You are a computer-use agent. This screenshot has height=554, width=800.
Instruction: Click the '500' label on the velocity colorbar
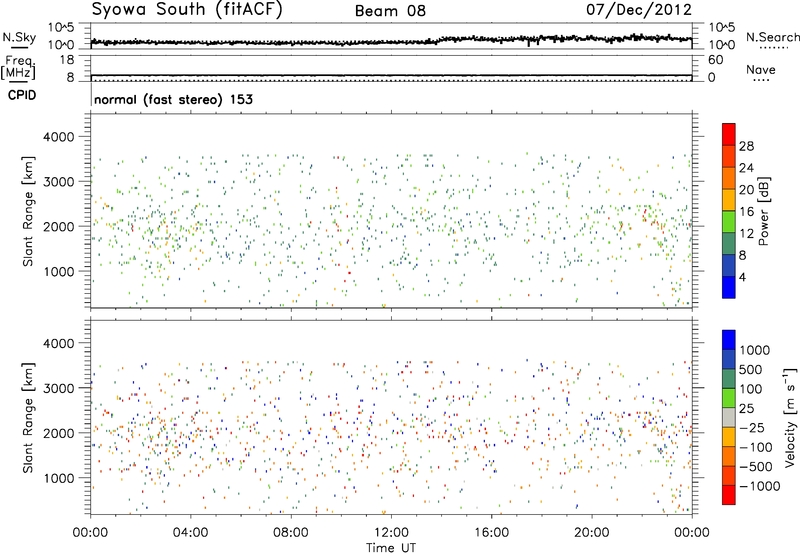751,369
